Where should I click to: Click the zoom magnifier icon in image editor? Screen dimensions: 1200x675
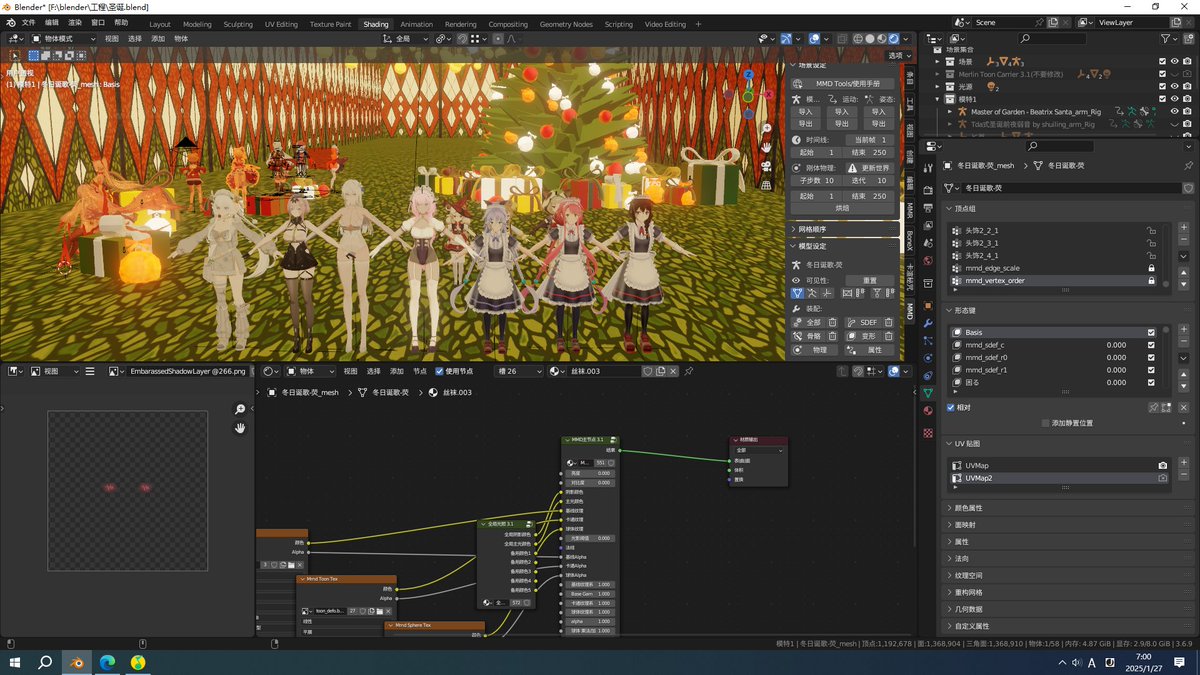(x=240, y=409)
